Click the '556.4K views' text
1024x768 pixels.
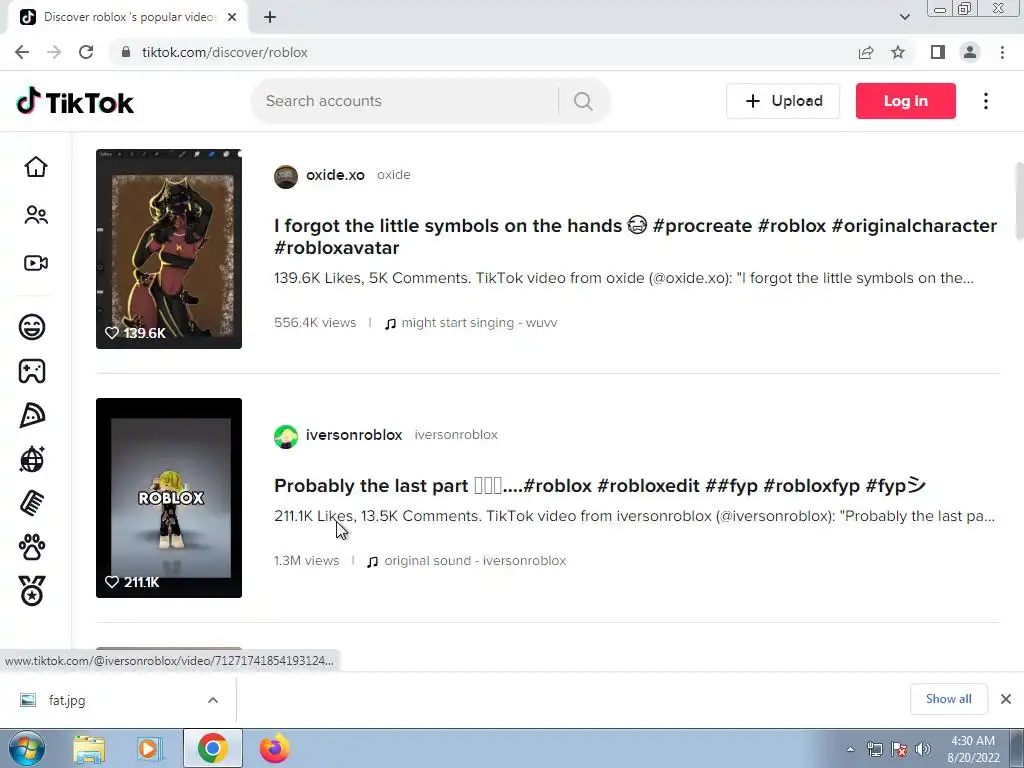pyautogui.click(x=315, y=323)
